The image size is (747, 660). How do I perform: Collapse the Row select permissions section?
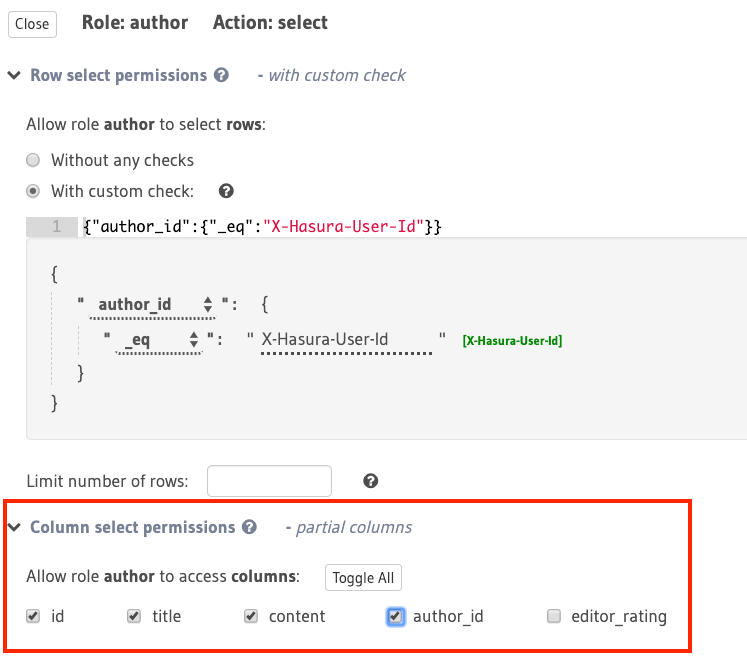(14, 75)
